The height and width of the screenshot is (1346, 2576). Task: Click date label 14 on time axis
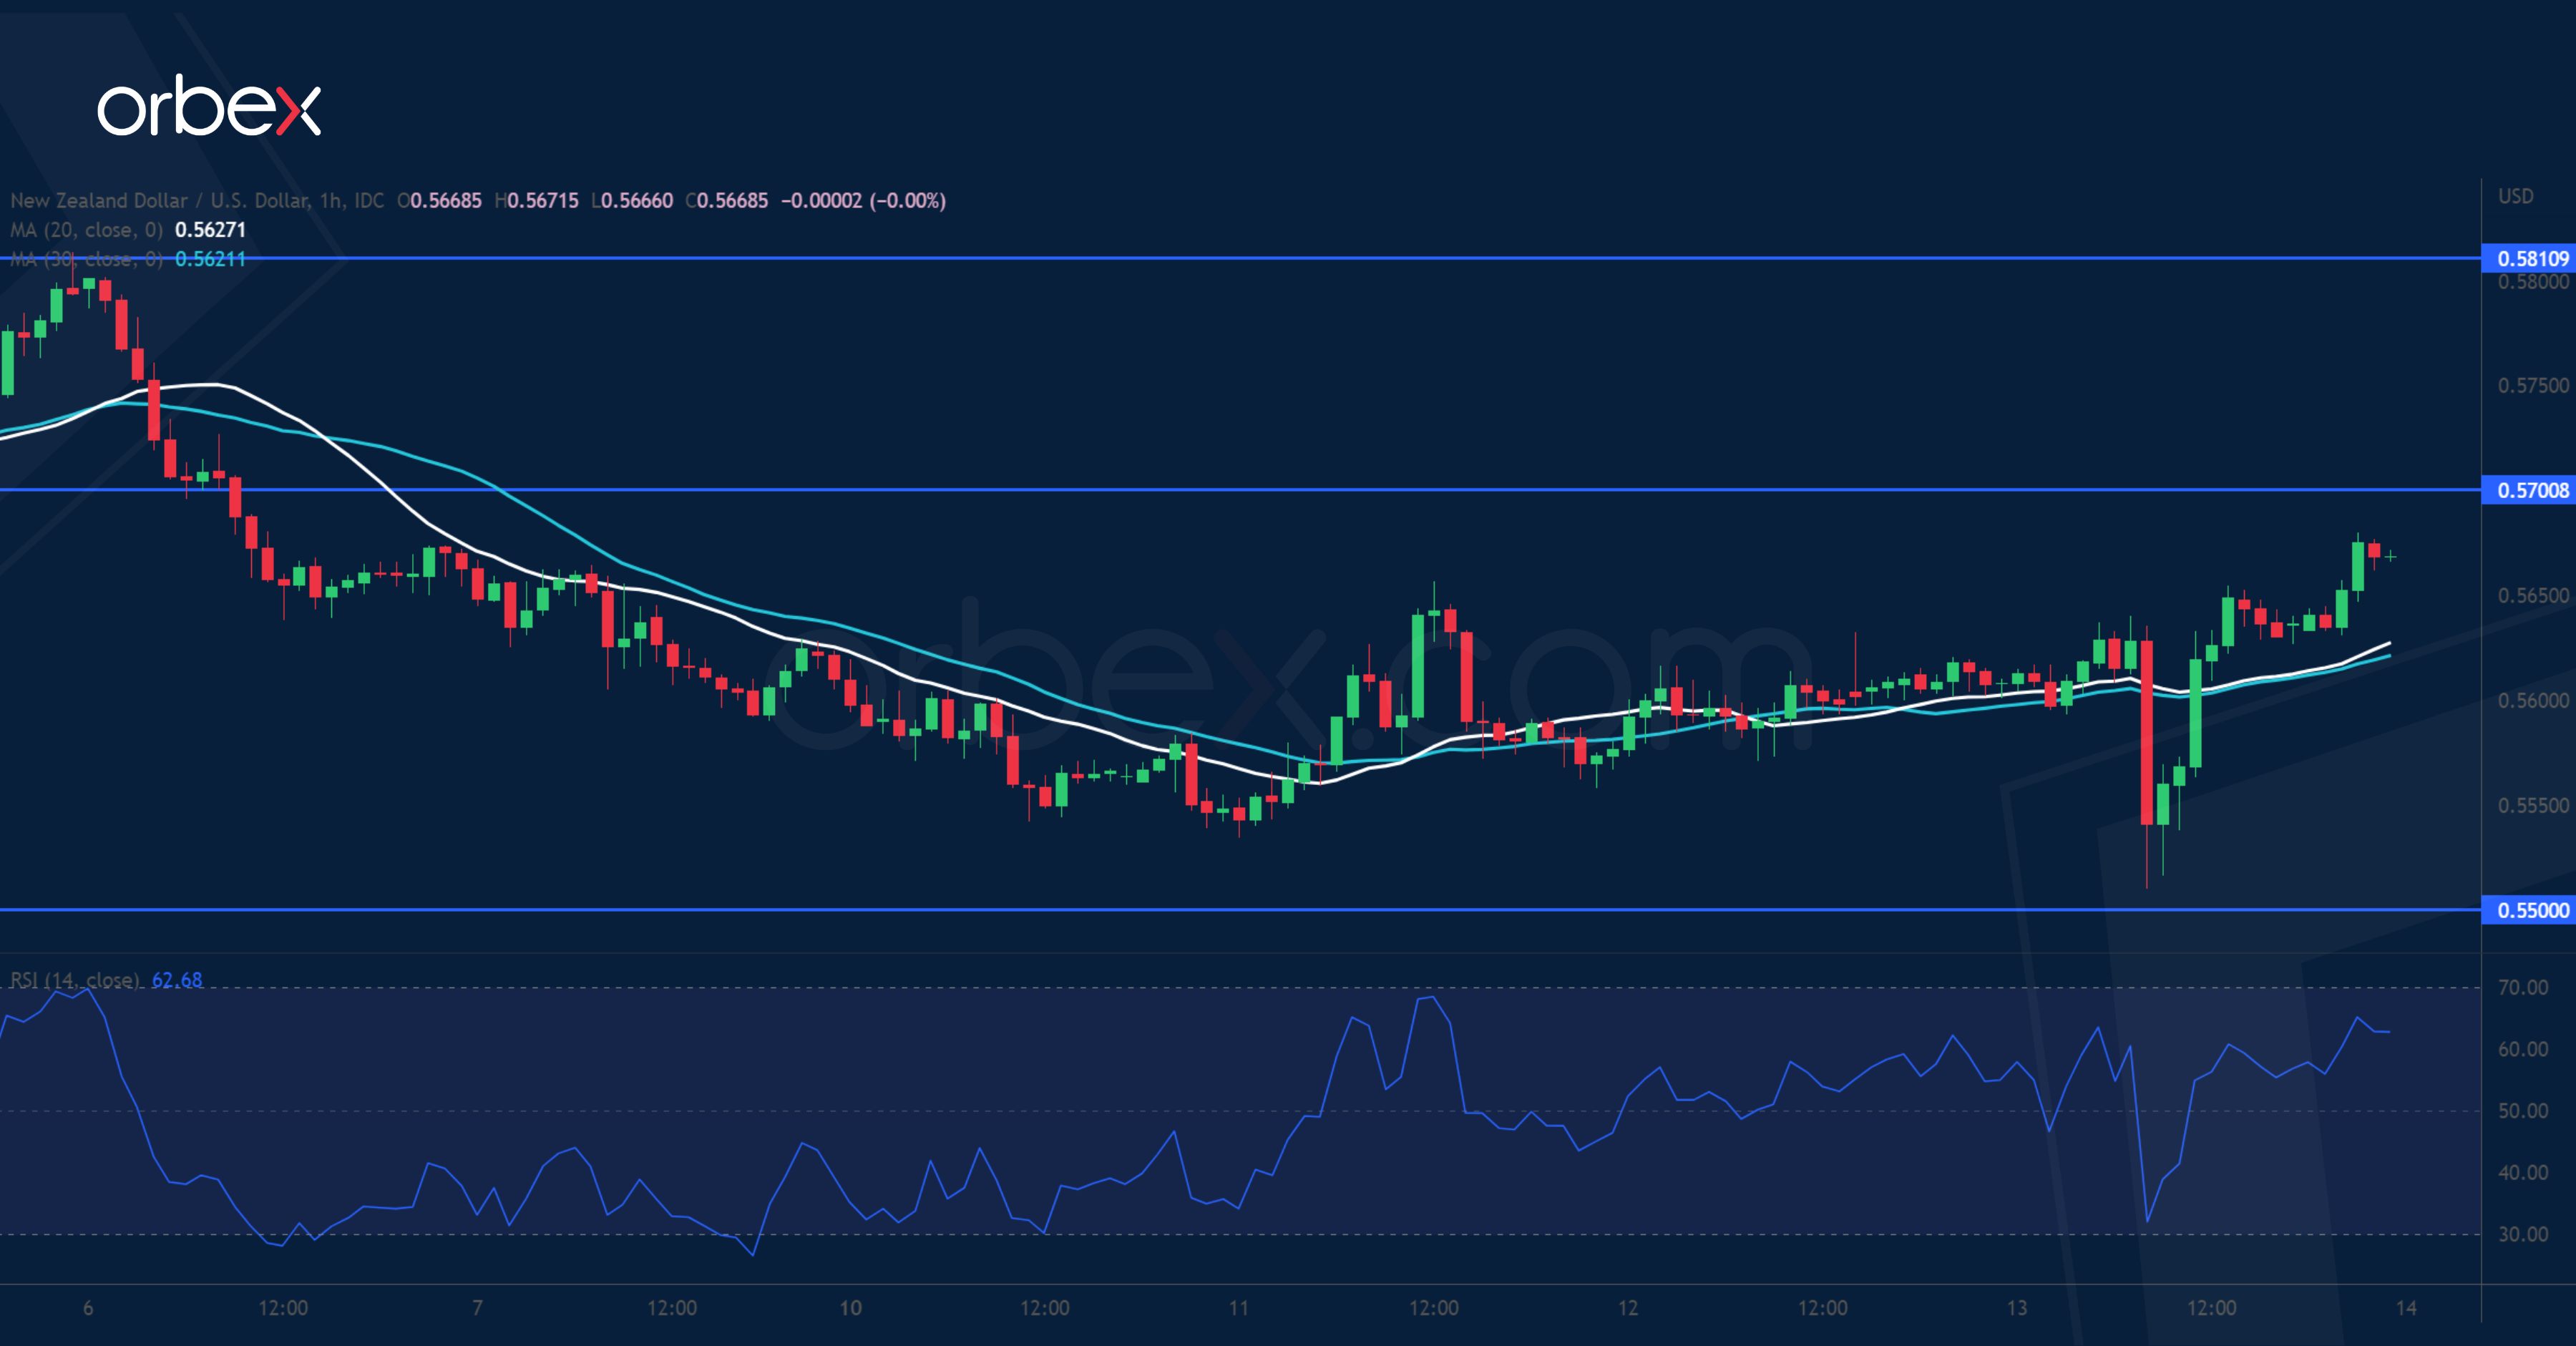point(2406,1308)
